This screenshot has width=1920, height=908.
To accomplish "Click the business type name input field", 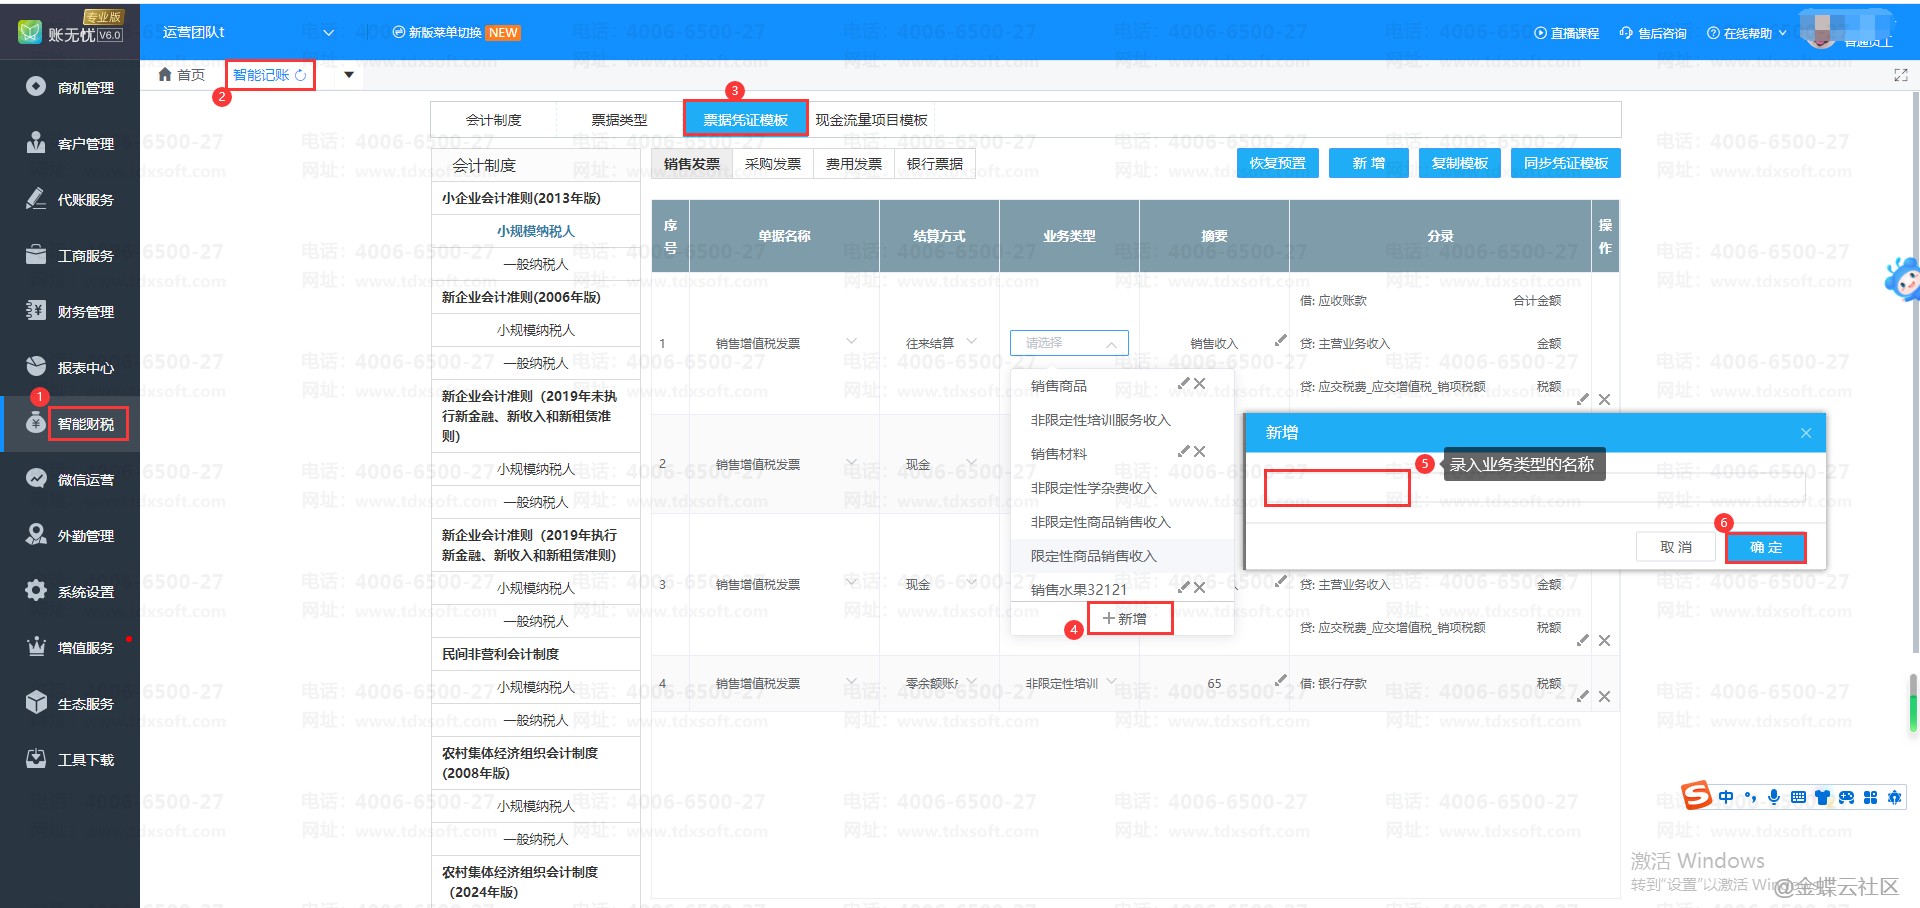I will (x=1336, y=488).
